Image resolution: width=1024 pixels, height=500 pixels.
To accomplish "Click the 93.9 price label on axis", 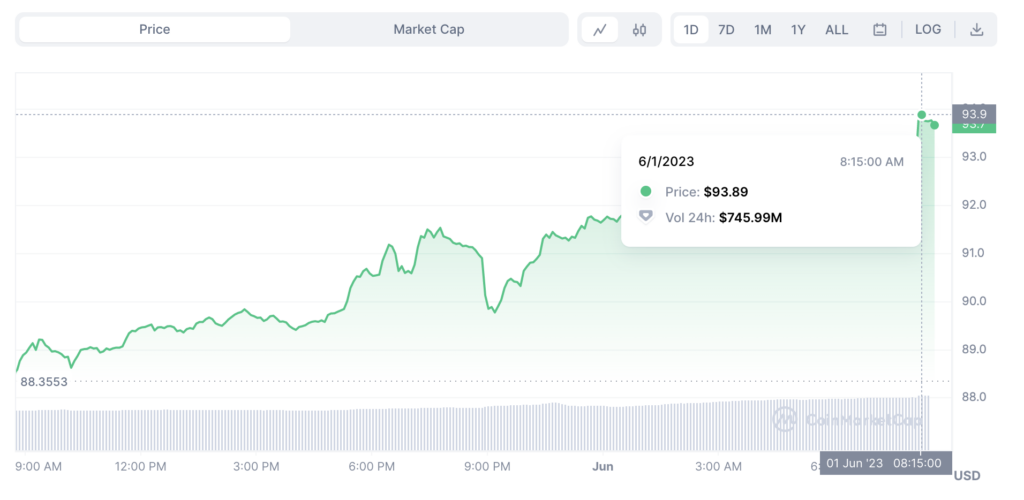I will tap(973, 111).
